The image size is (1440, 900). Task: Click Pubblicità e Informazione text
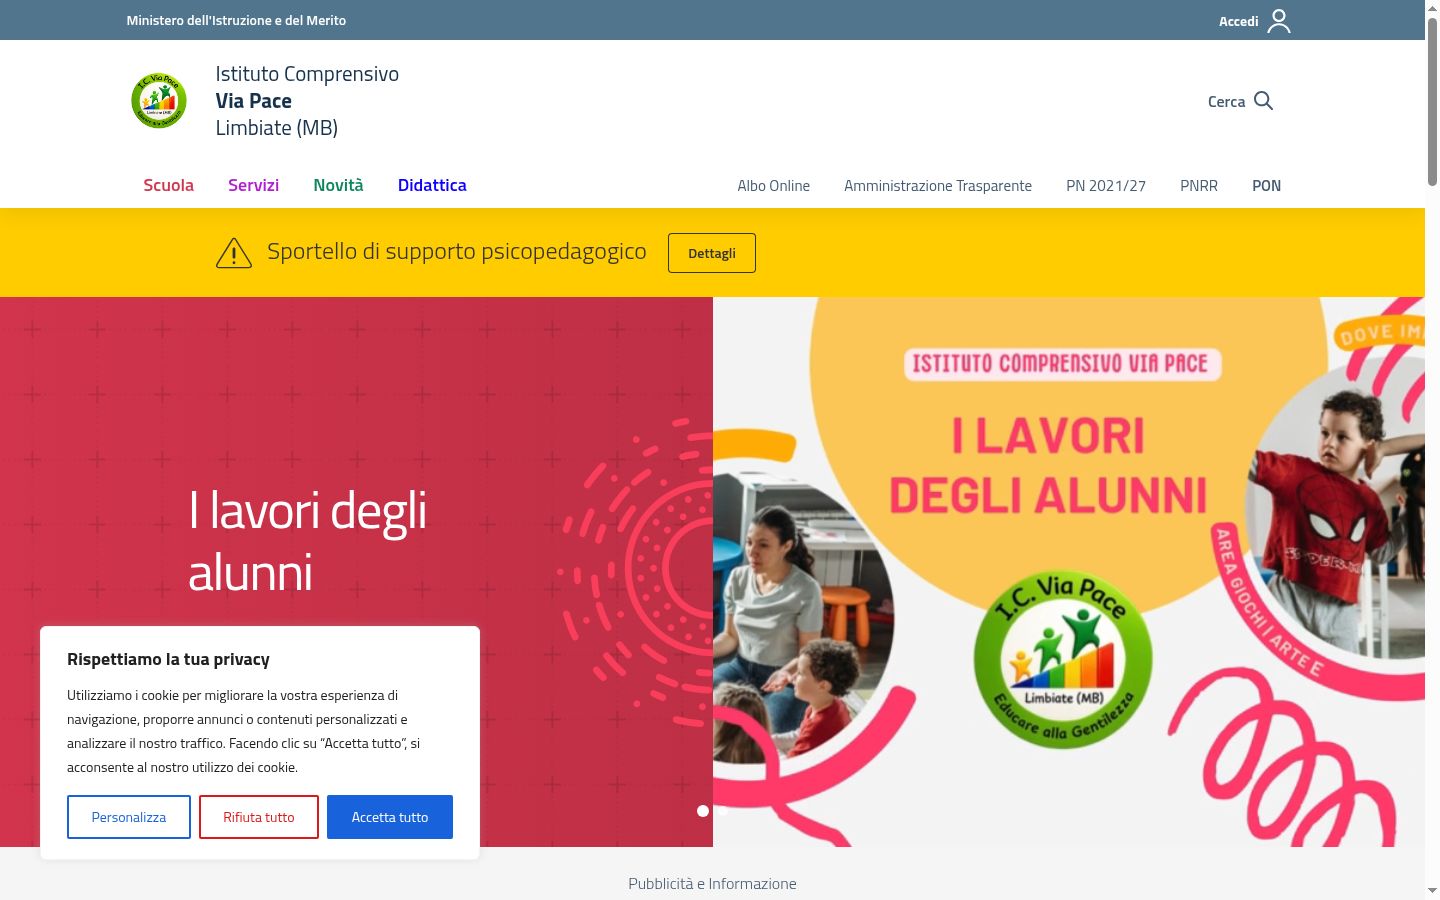tap(712, 884)
